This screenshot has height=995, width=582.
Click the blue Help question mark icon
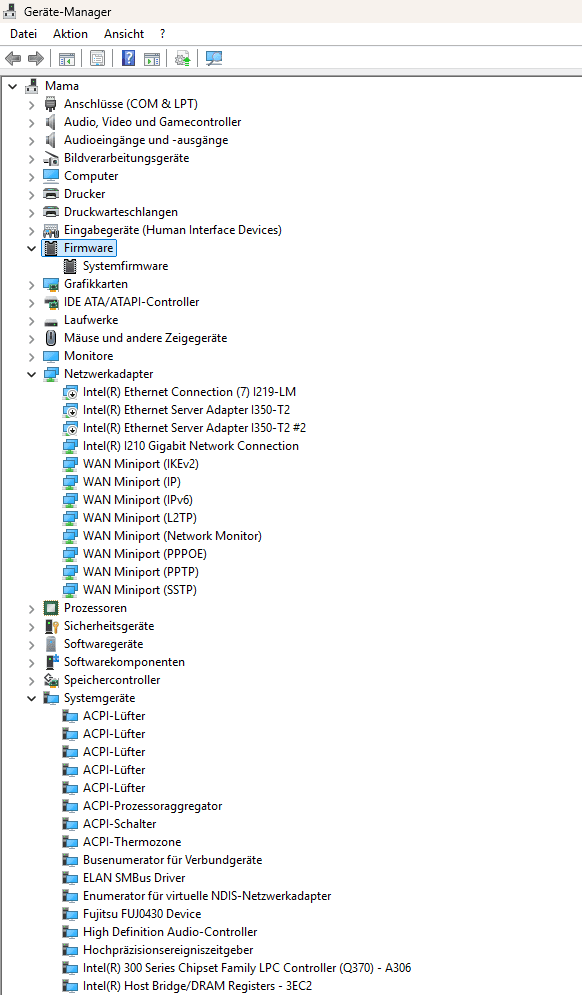(x=128, y=58)
